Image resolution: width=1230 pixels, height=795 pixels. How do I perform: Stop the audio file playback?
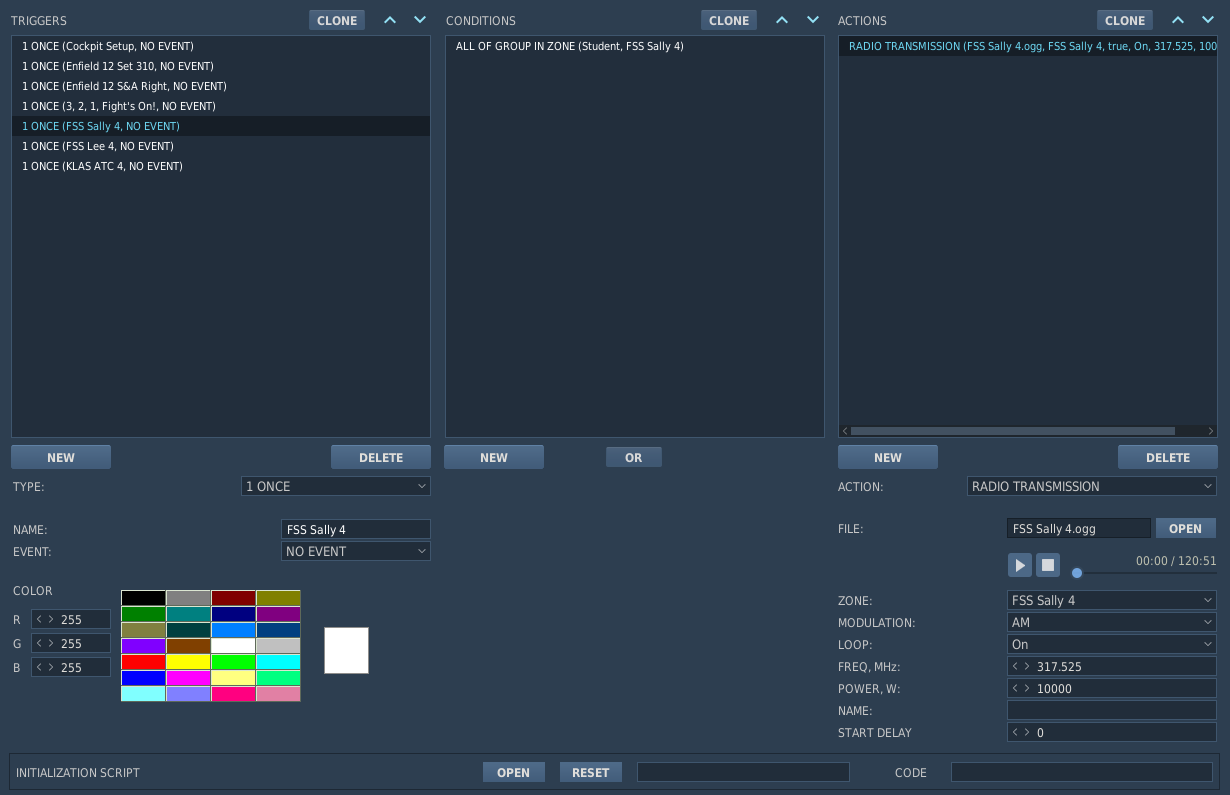coord(1048,565)
